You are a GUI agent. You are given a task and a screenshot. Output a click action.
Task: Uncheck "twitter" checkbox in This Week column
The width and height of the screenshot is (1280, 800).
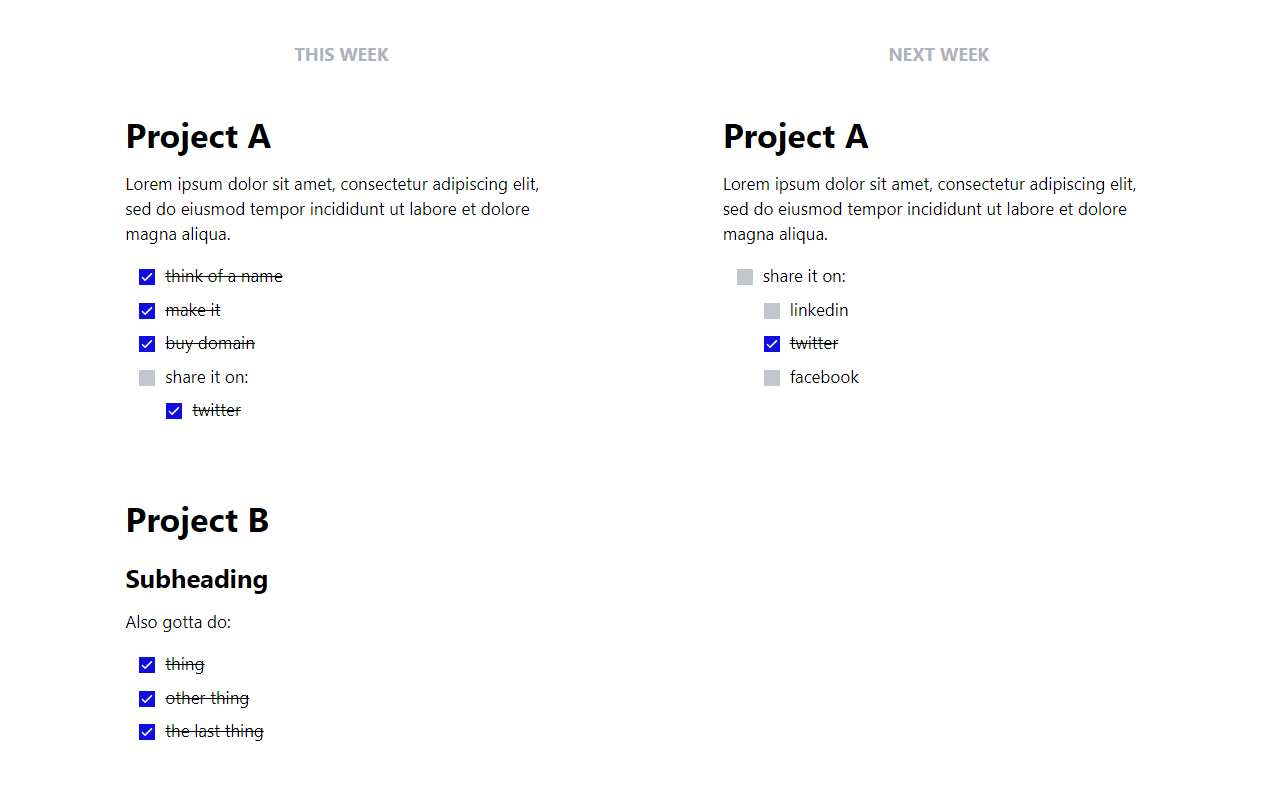click(x=174, y=411)
